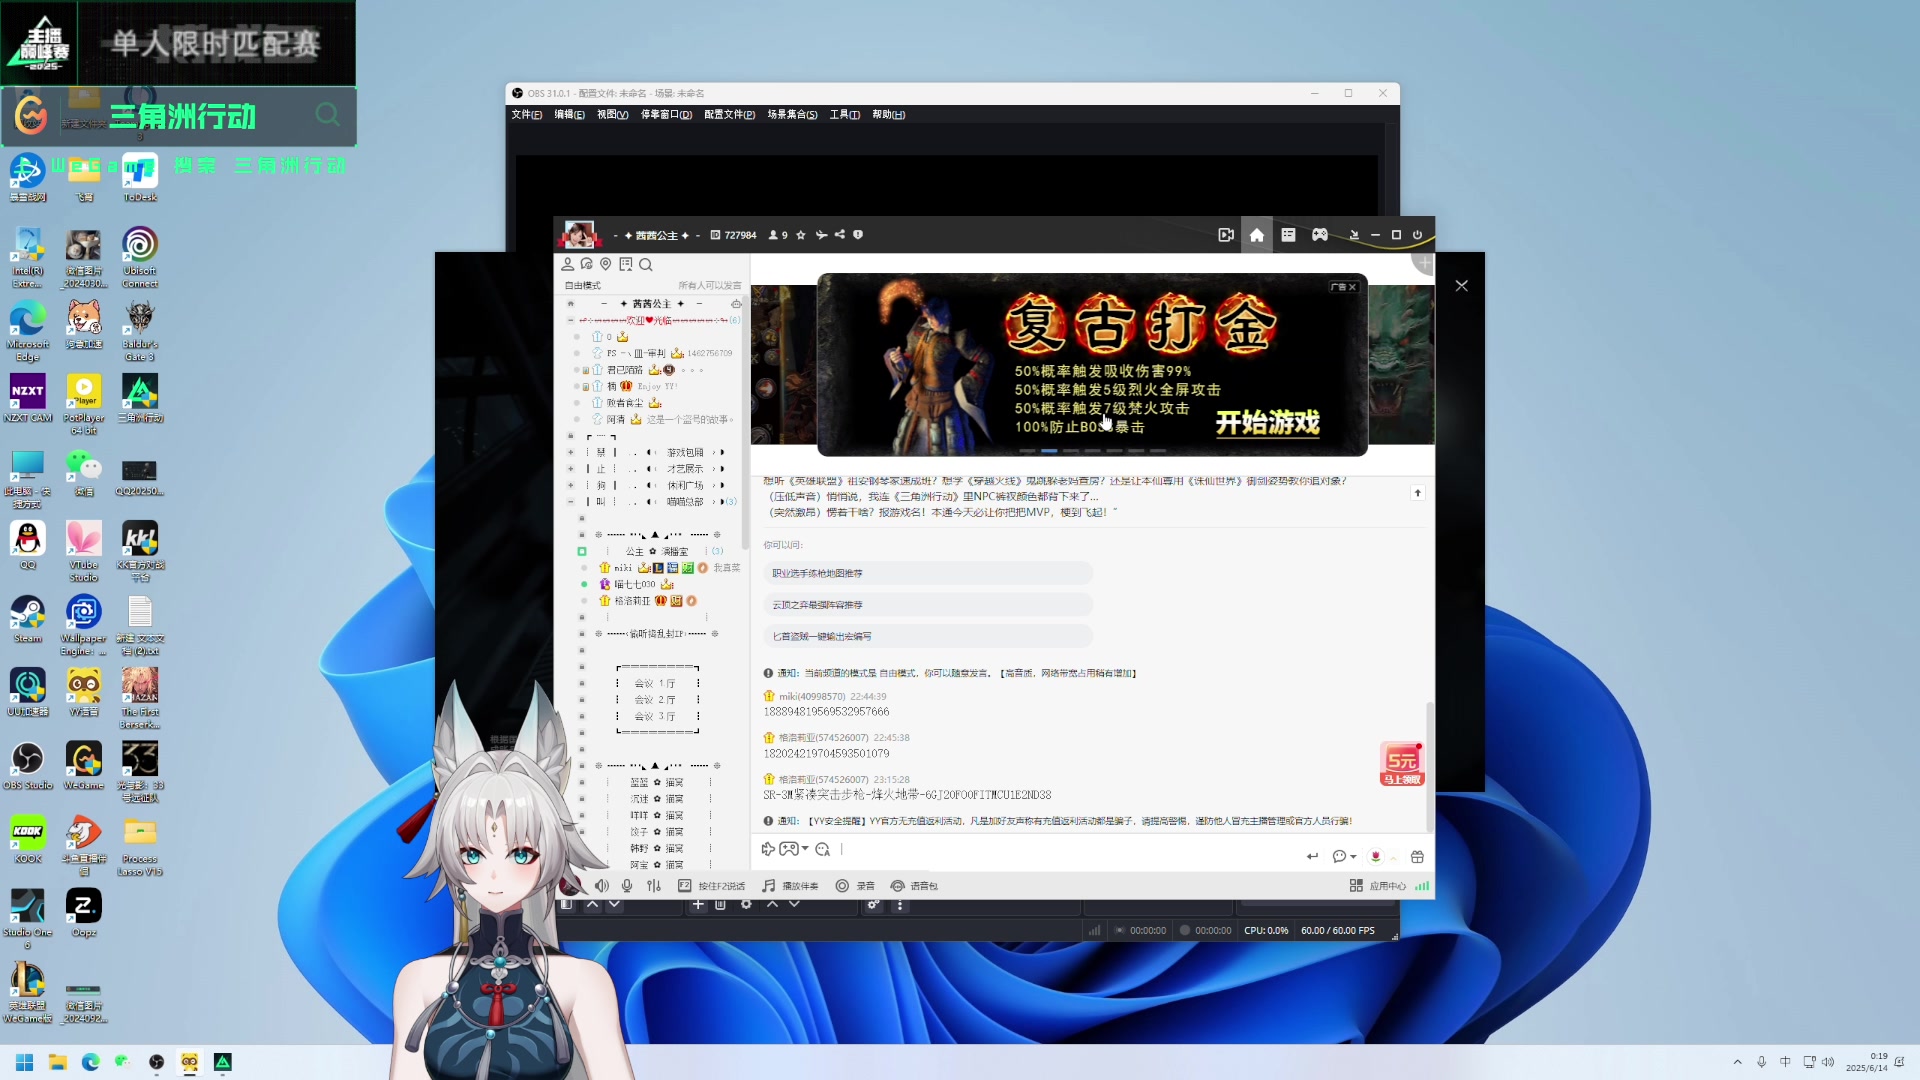This screenshot has height=1080, width=1920.
Task: Share the channel via share icon
Action: (x=840, y=235)
